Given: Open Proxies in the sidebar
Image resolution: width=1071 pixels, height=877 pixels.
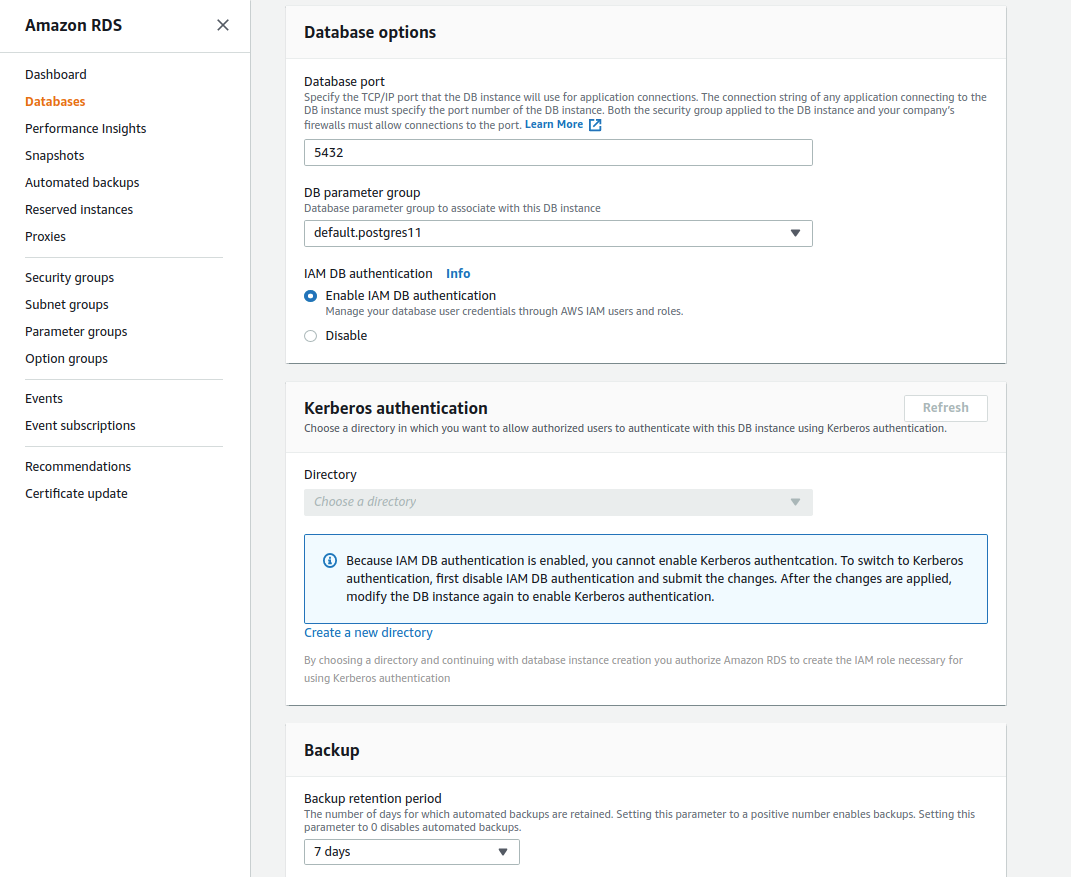Looking at the screenshot, I should pos(46,236).
